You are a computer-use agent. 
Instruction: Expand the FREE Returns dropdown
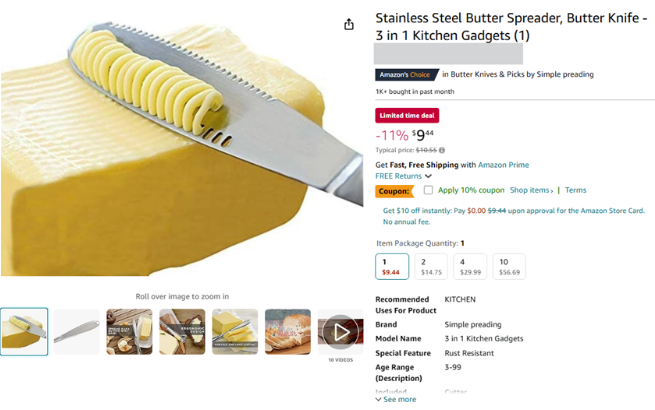coord(404,176)
